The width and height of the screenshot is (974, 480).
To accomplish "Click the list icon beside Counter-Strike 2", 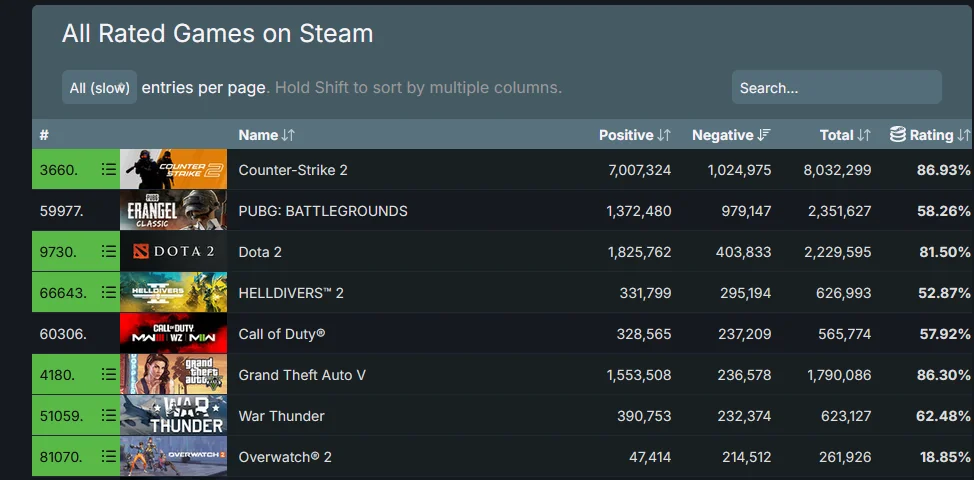I will [x=109, y=170].
